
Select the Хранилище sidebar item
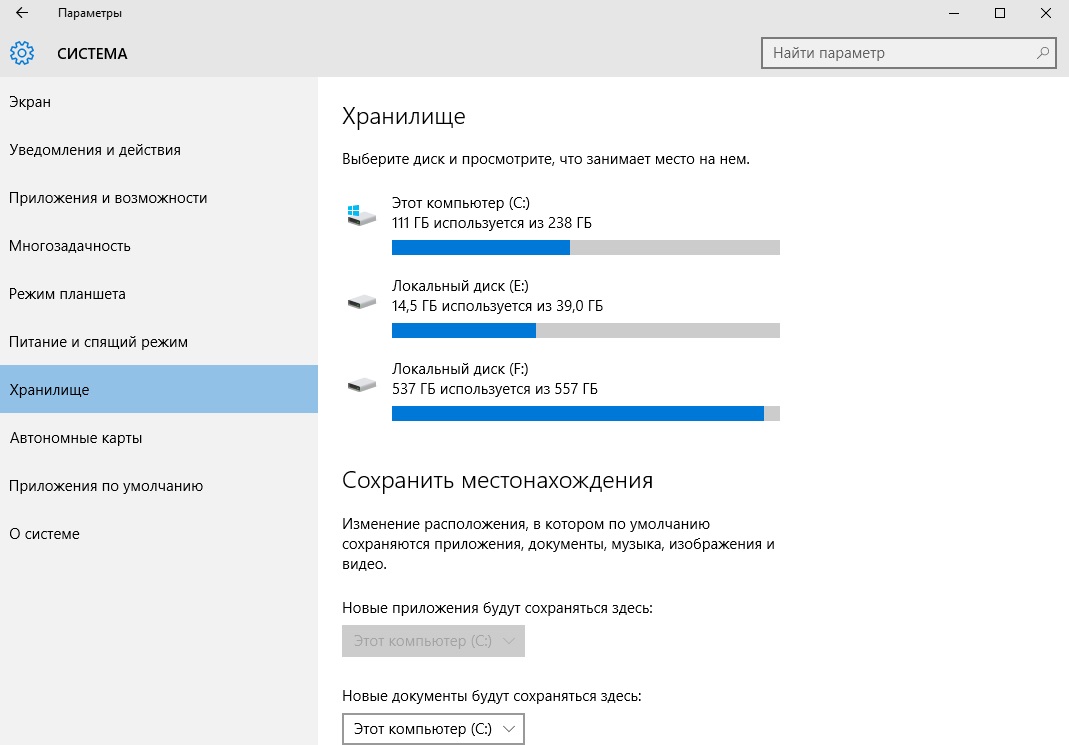click(x=159, y=389)
